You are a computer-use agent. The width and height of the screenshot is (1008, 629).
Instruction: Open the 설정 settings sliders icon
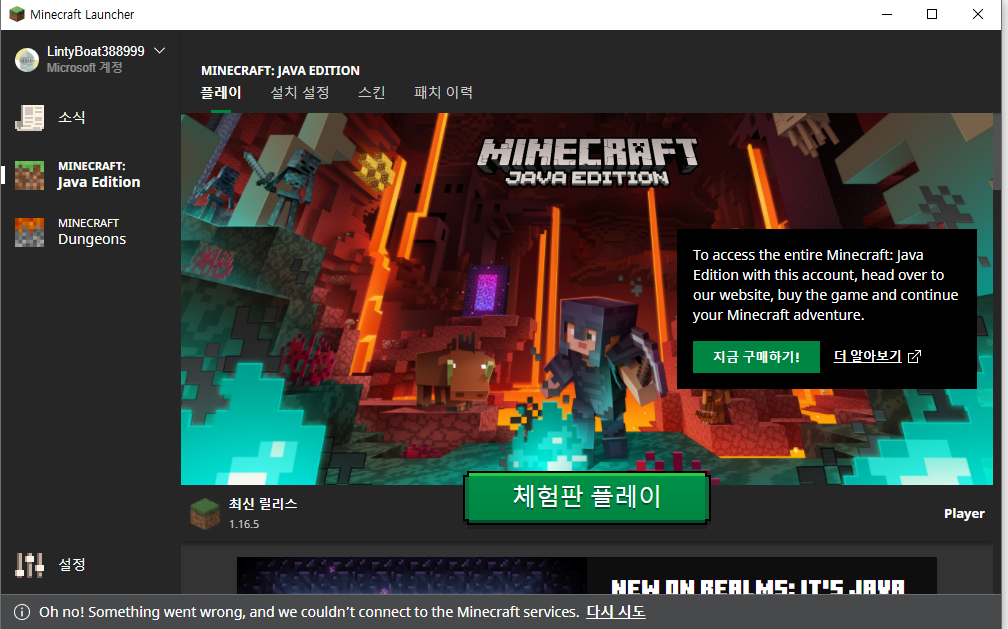(x=30, y=565)
